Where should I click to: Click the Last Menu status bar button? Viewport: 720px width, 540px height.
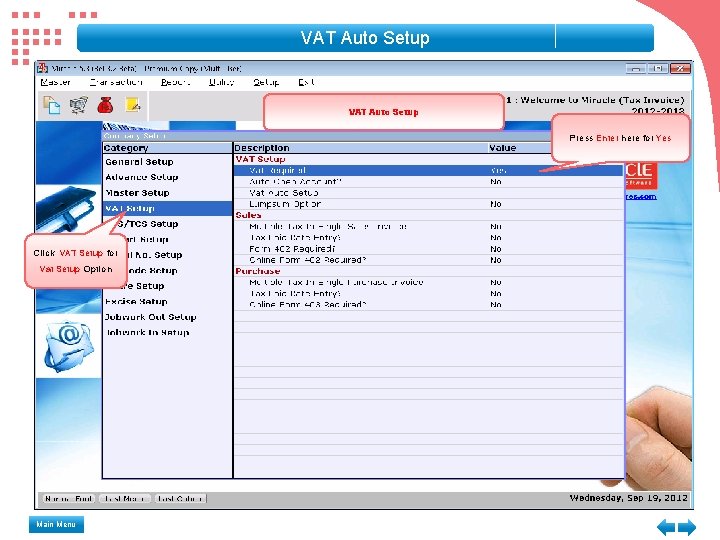coord(125,499)
